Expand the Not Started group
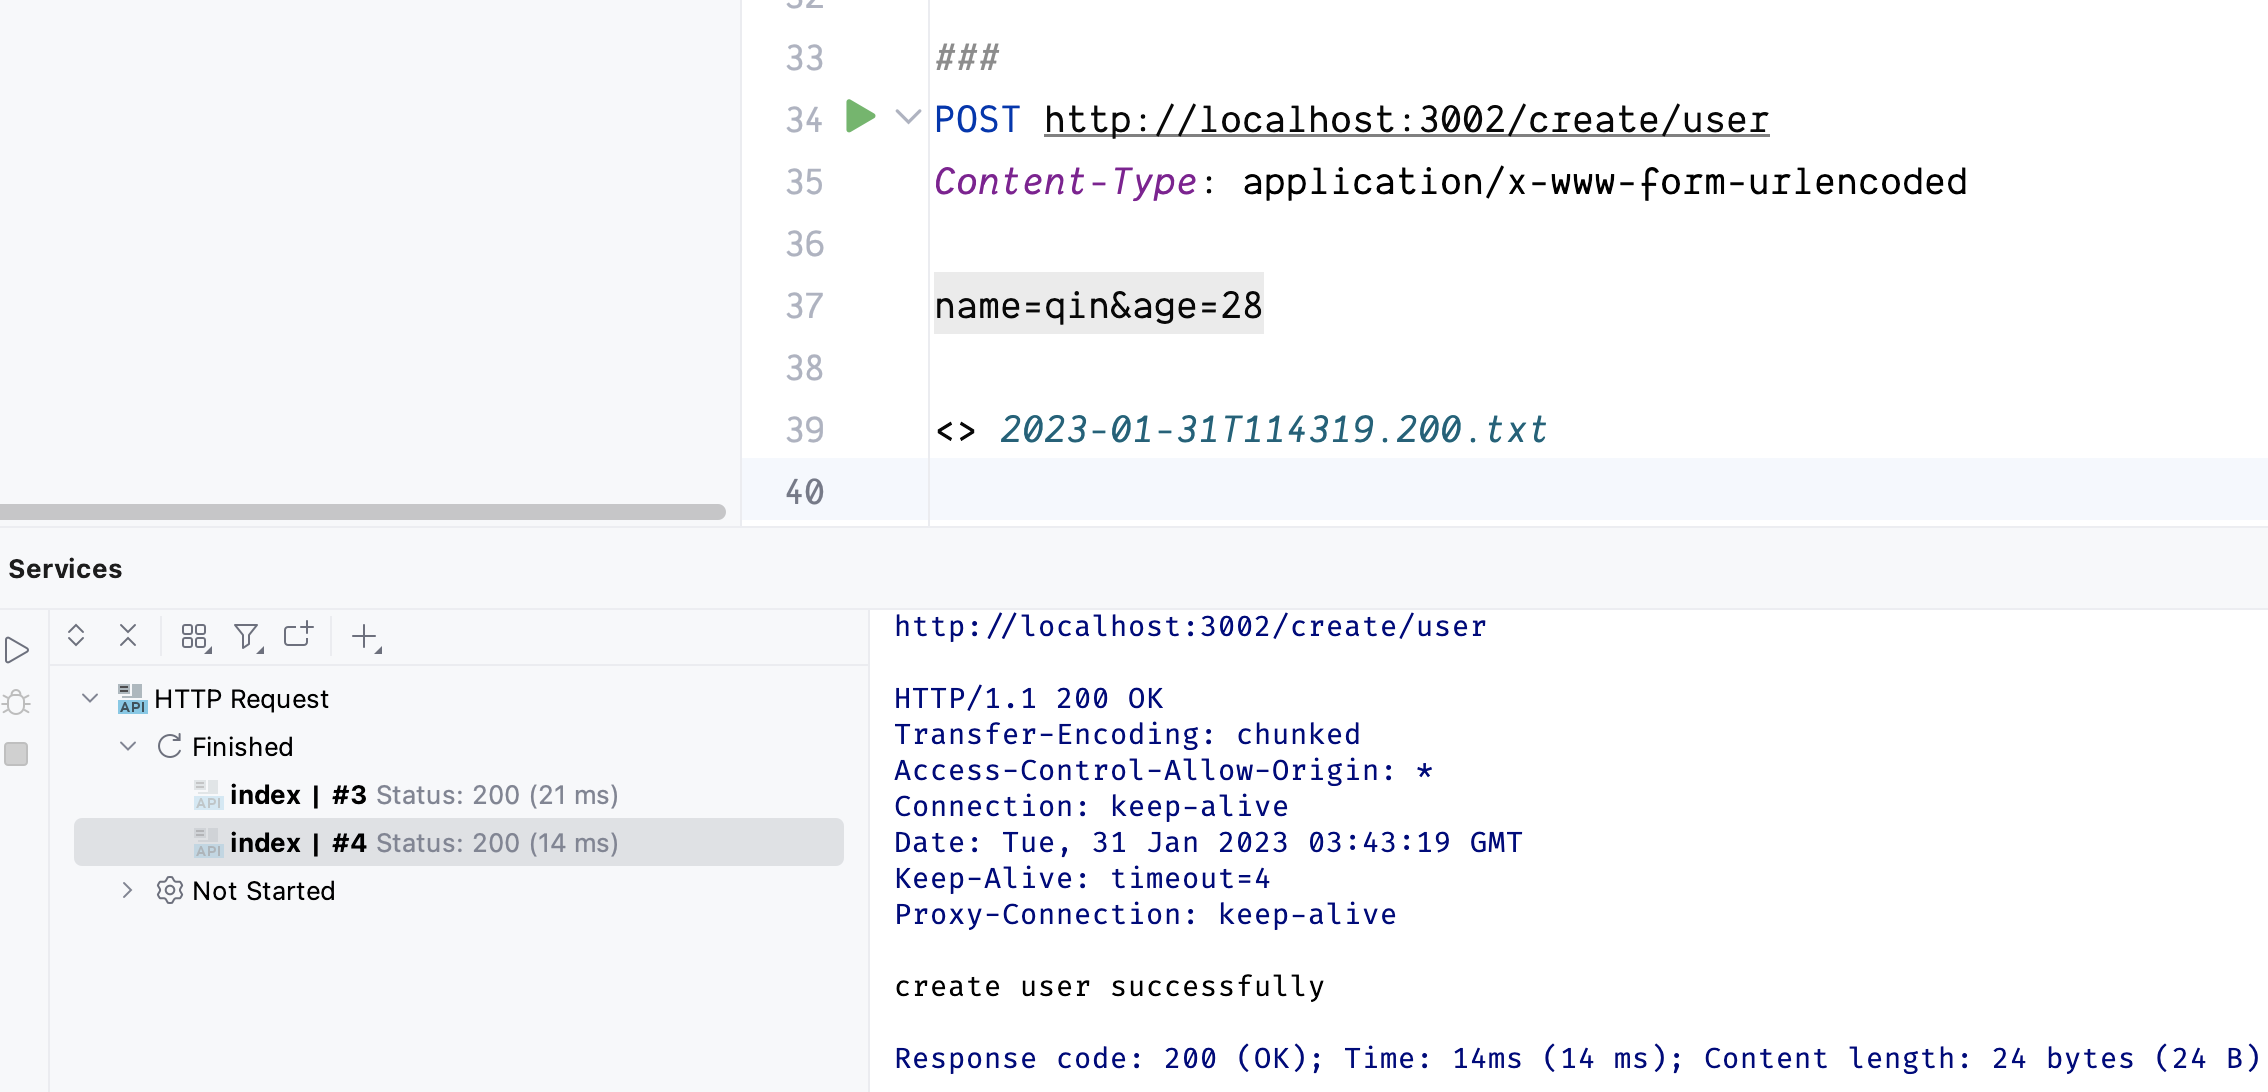 [x=128, y=890]
